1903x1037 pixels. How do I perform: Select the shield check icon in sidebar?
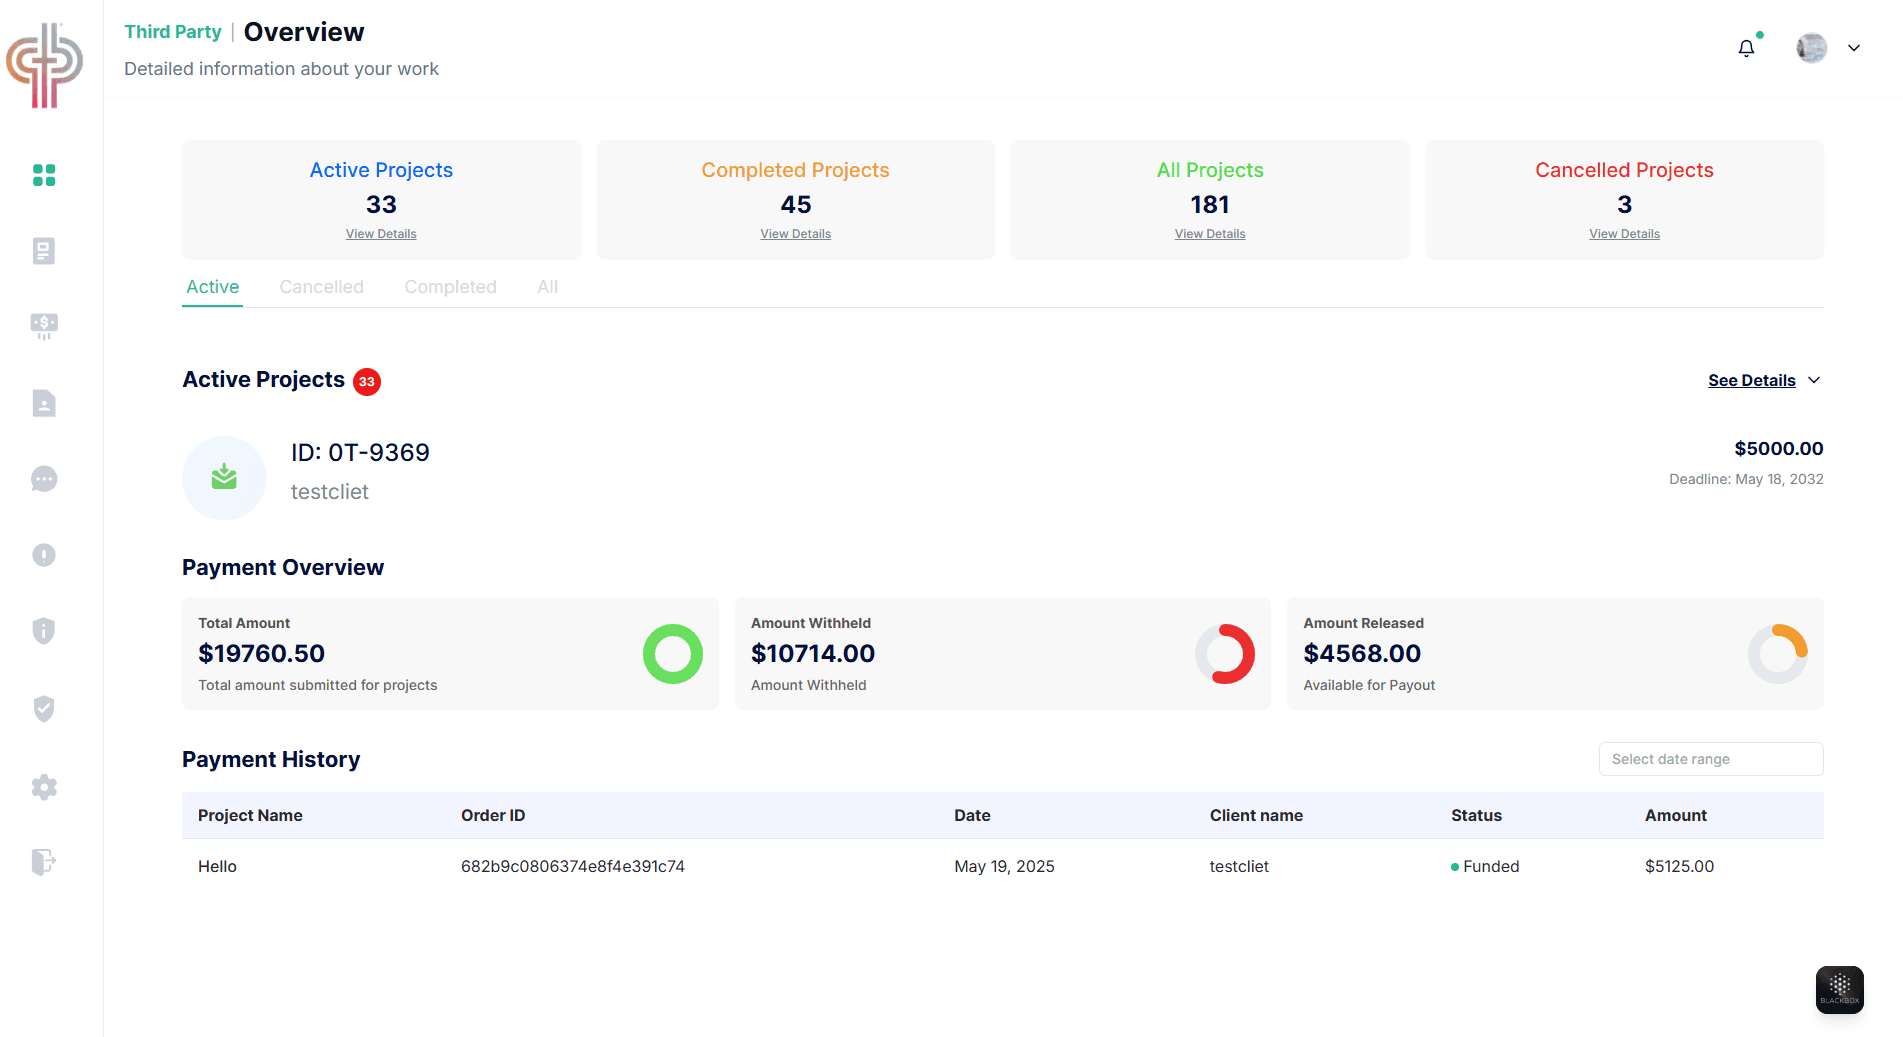coord(44,708)
